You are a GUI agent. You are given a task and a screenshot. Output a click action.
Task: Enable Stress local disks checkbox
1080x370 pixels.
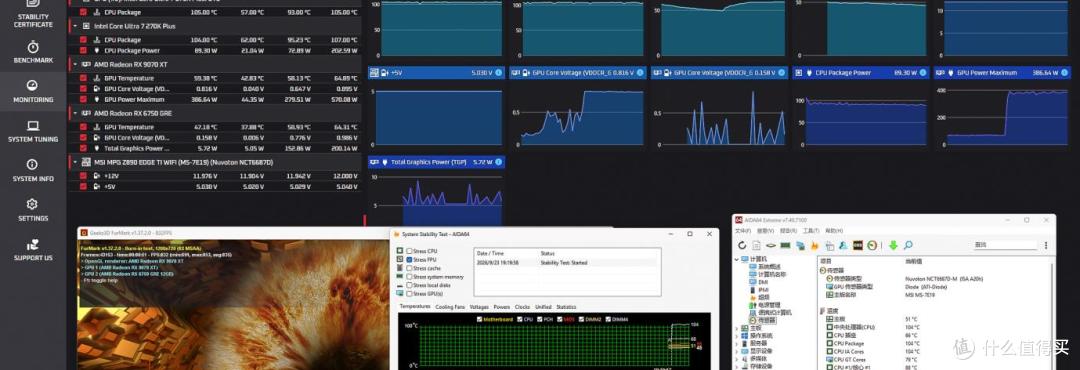coord(409,285)
